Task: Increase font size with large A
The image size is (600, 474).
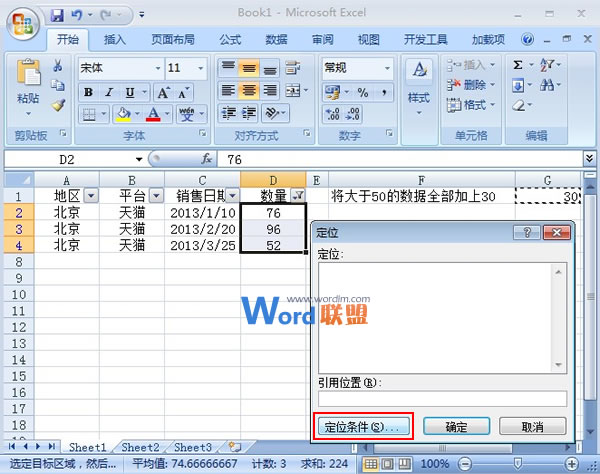Action: (x=163, y=92)
